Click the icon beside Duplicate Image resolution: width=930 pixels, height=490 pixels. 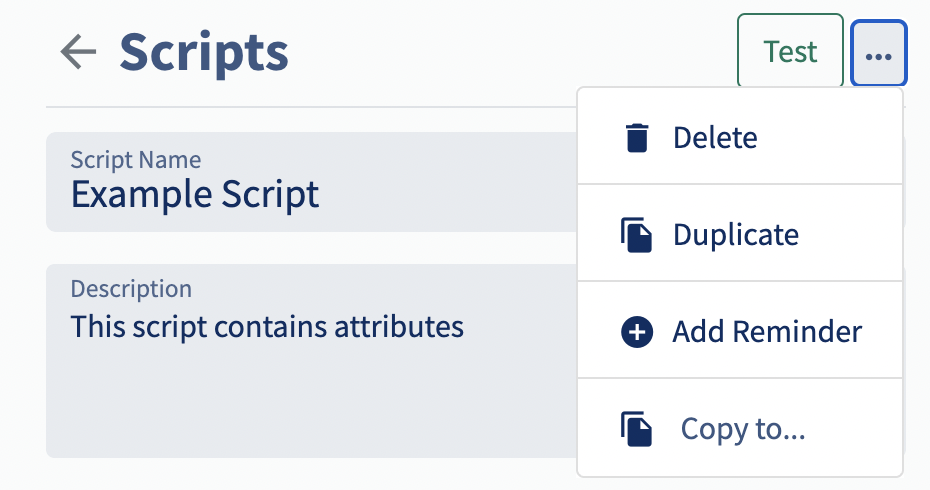(x=637, y=235)
